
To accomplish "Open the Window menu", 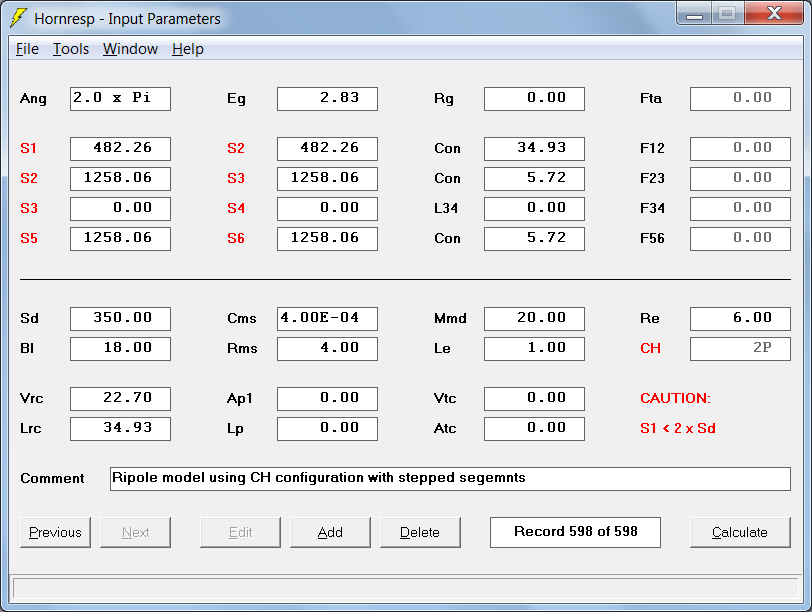I will pos(130,49).
